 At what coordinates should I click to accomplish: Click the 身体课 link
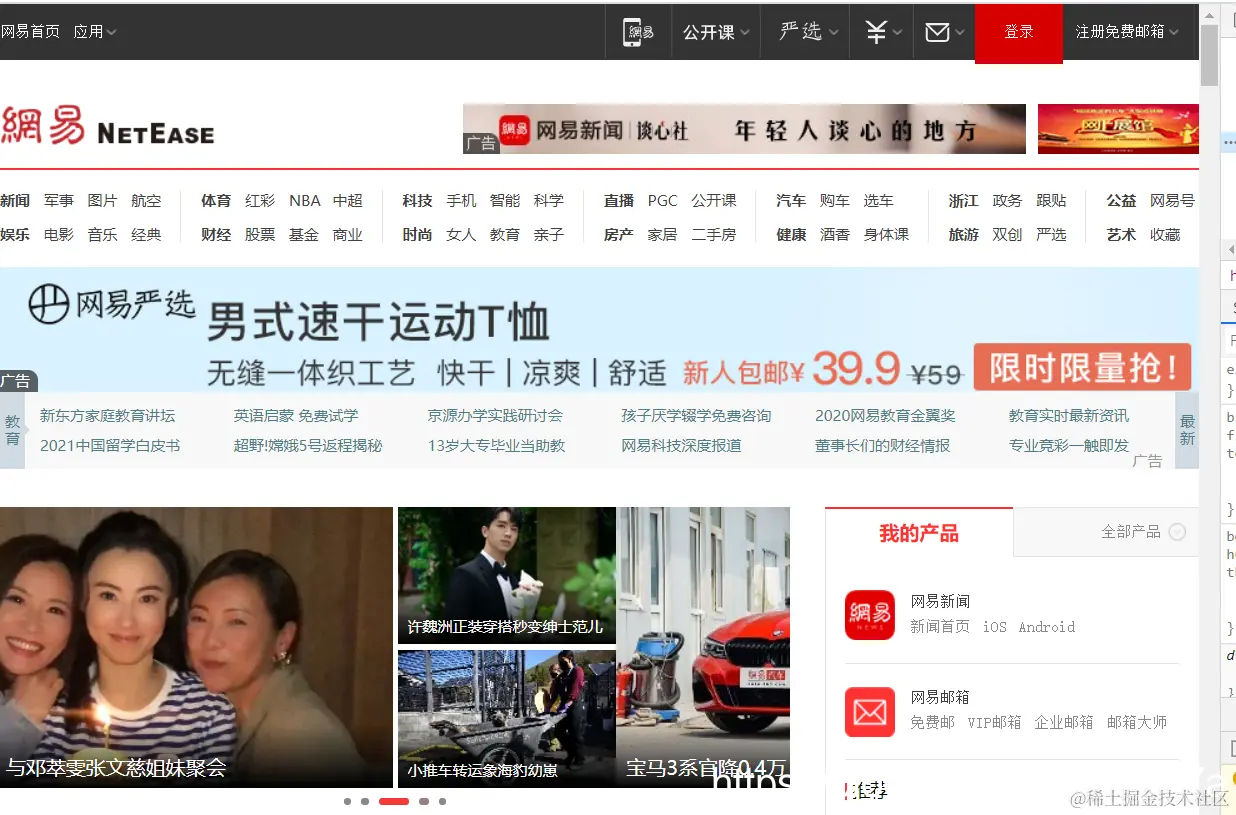pos(886,235)
